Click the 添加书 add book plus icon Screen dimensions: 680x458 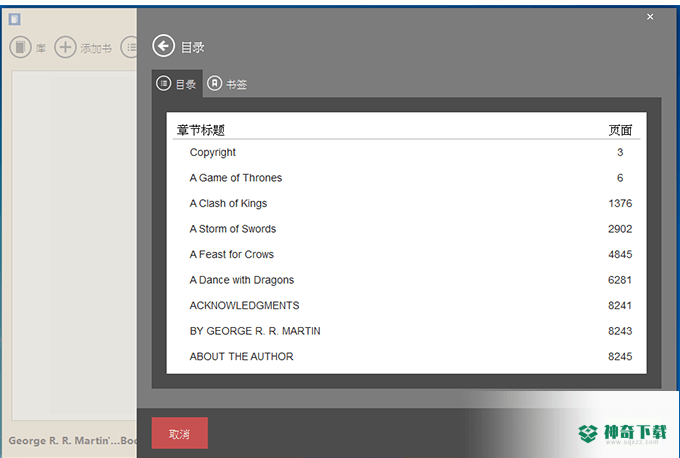tap(65, 47)
